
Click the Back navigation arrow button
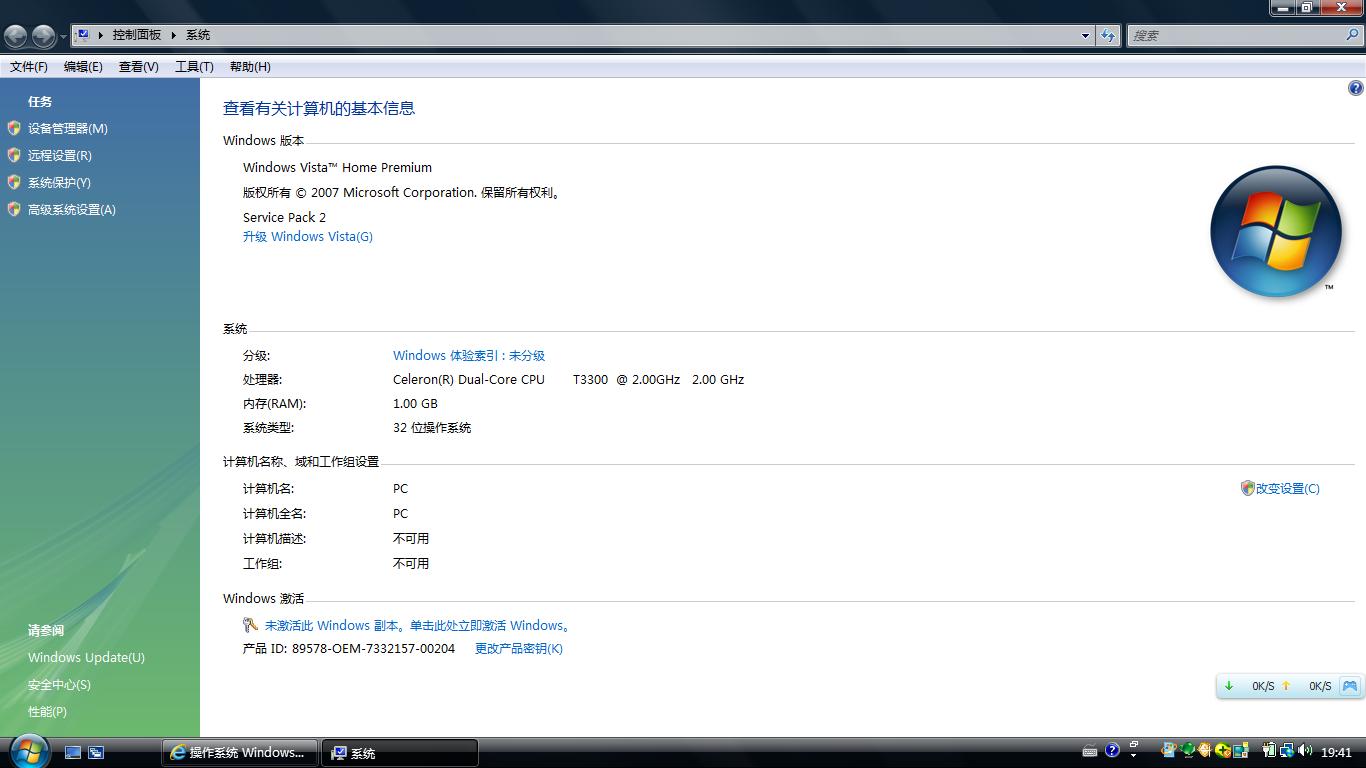point(16,36)
